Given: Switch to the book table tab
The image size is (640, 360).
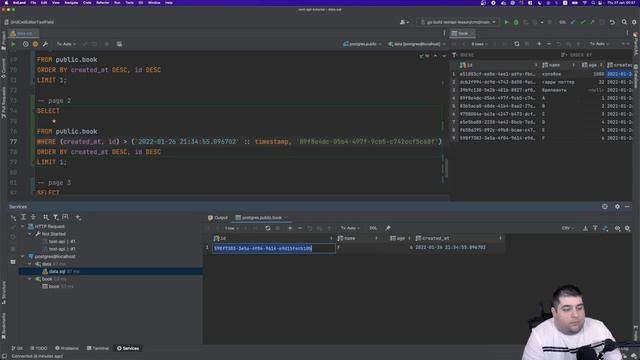Looking at the screenshot, I should coord(461,33).
